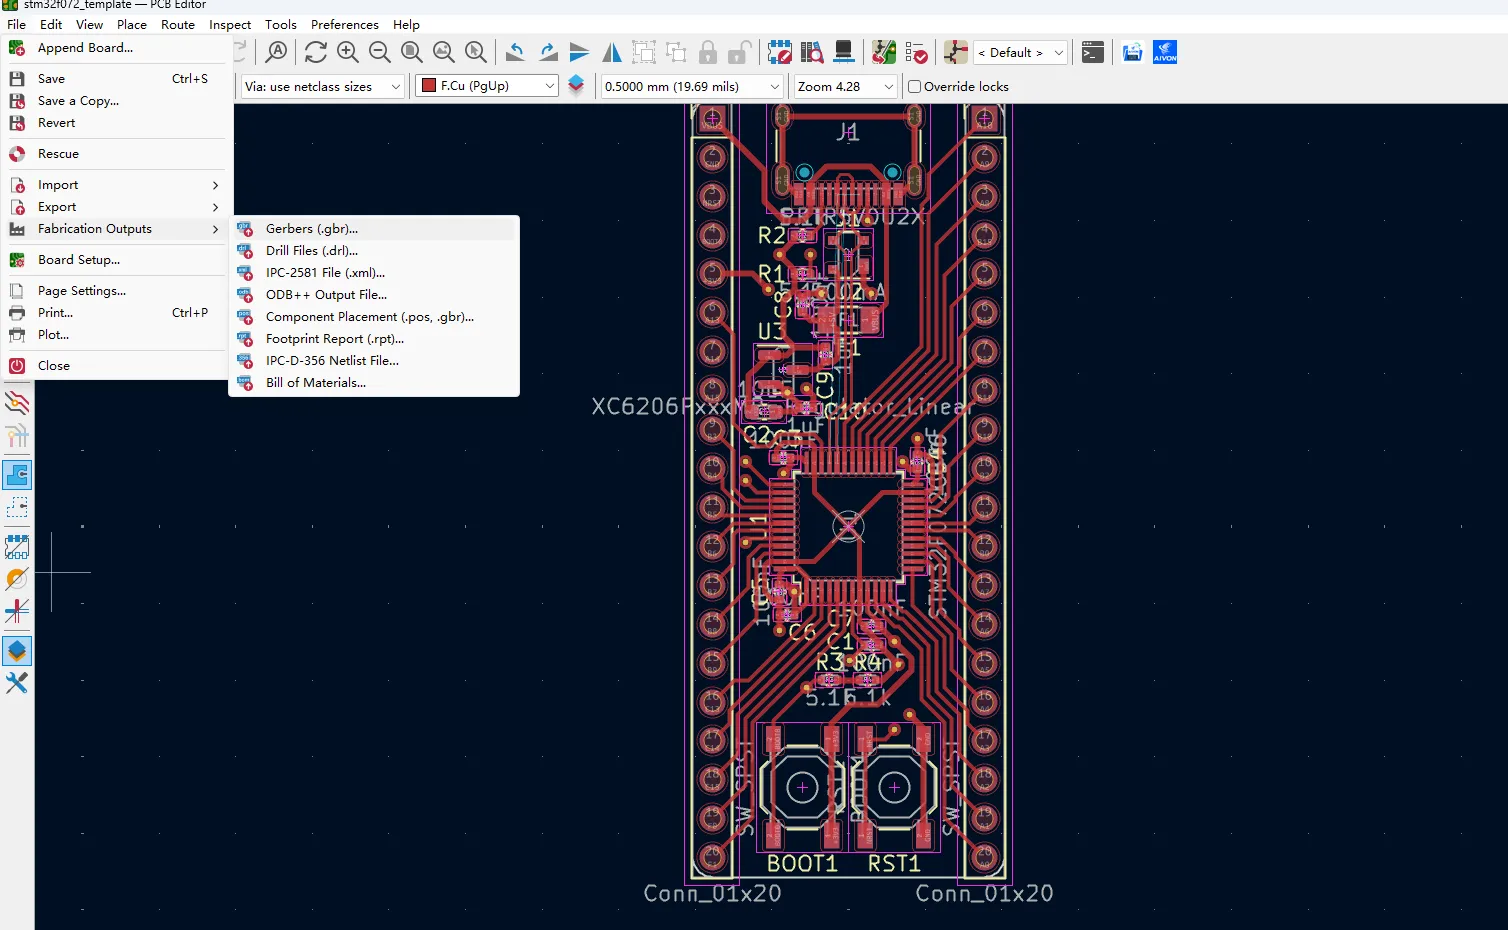This screenshot has height=930, width=1508.
Task: Click the flip board icon (blue arrow)
Action: [x=579, y=52]
